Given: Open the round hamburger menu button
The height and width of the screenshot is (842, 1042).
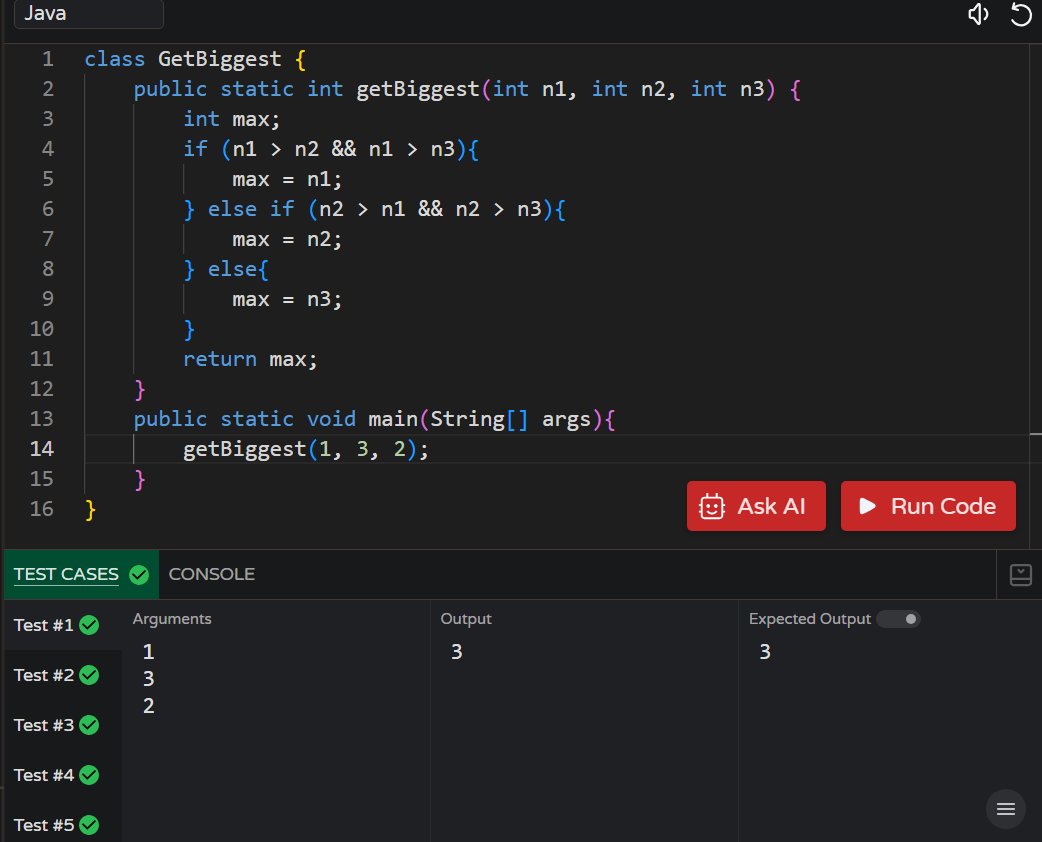Looking at the screenshot, I should point(1006,809).
